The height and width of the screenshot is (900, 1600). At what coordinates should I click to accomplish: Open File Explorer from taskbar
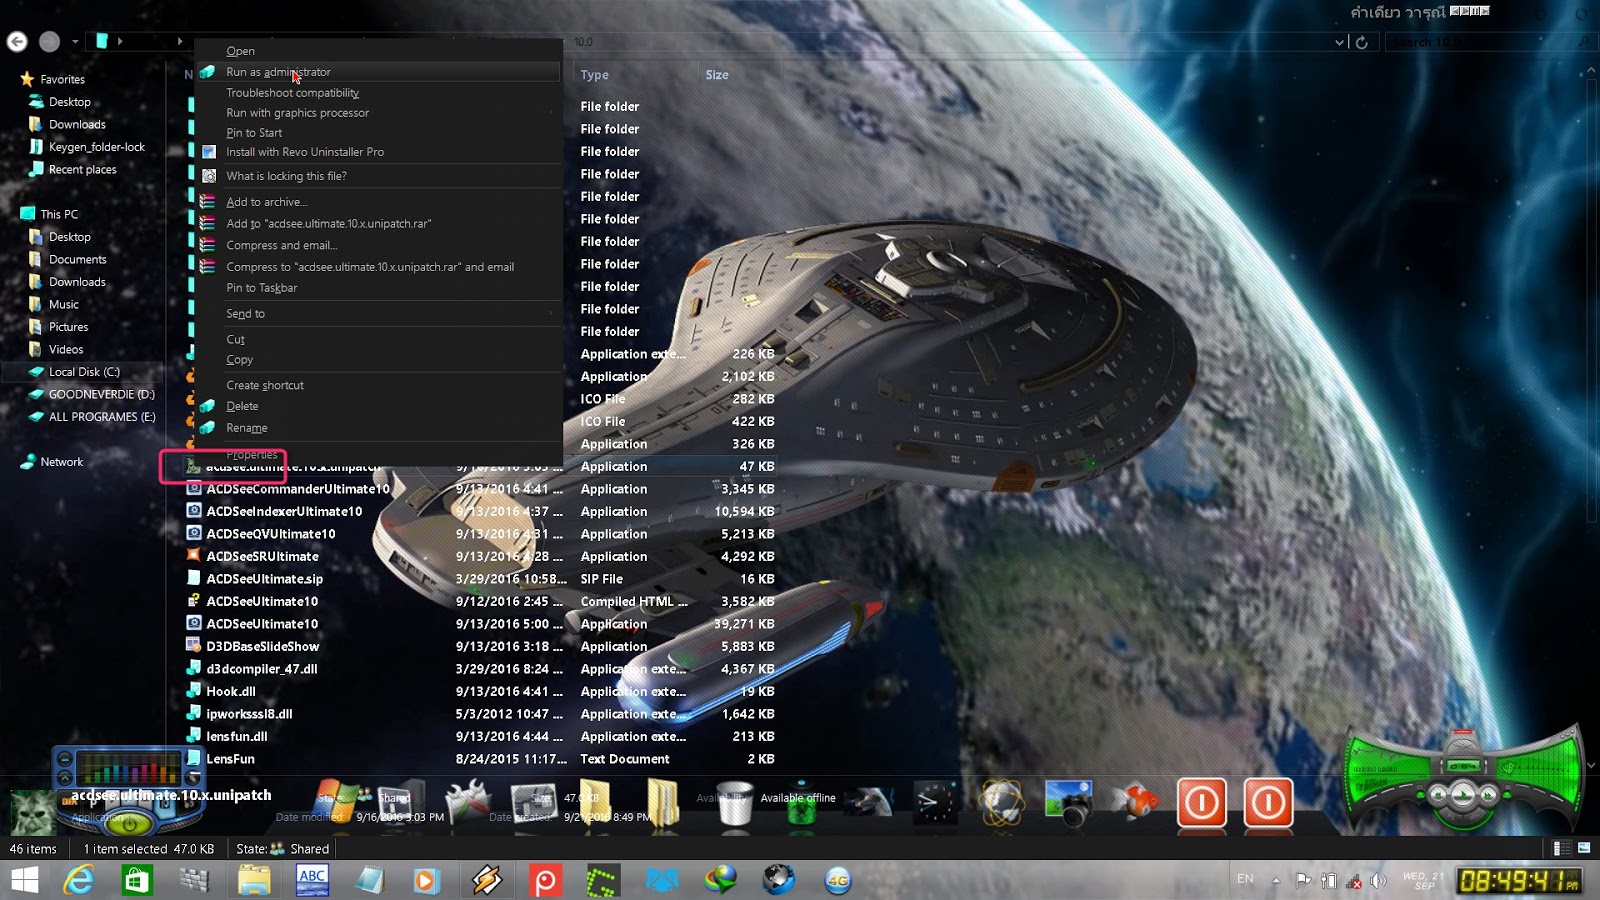254,880
